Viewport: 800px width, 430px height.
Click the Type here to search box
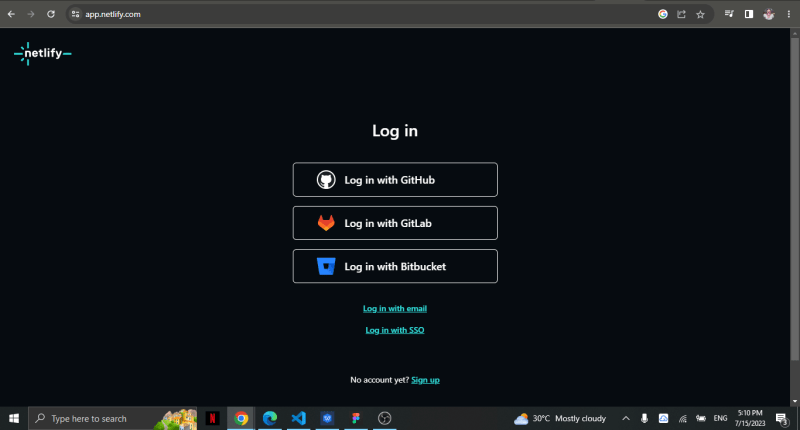[x=112, y=418]
